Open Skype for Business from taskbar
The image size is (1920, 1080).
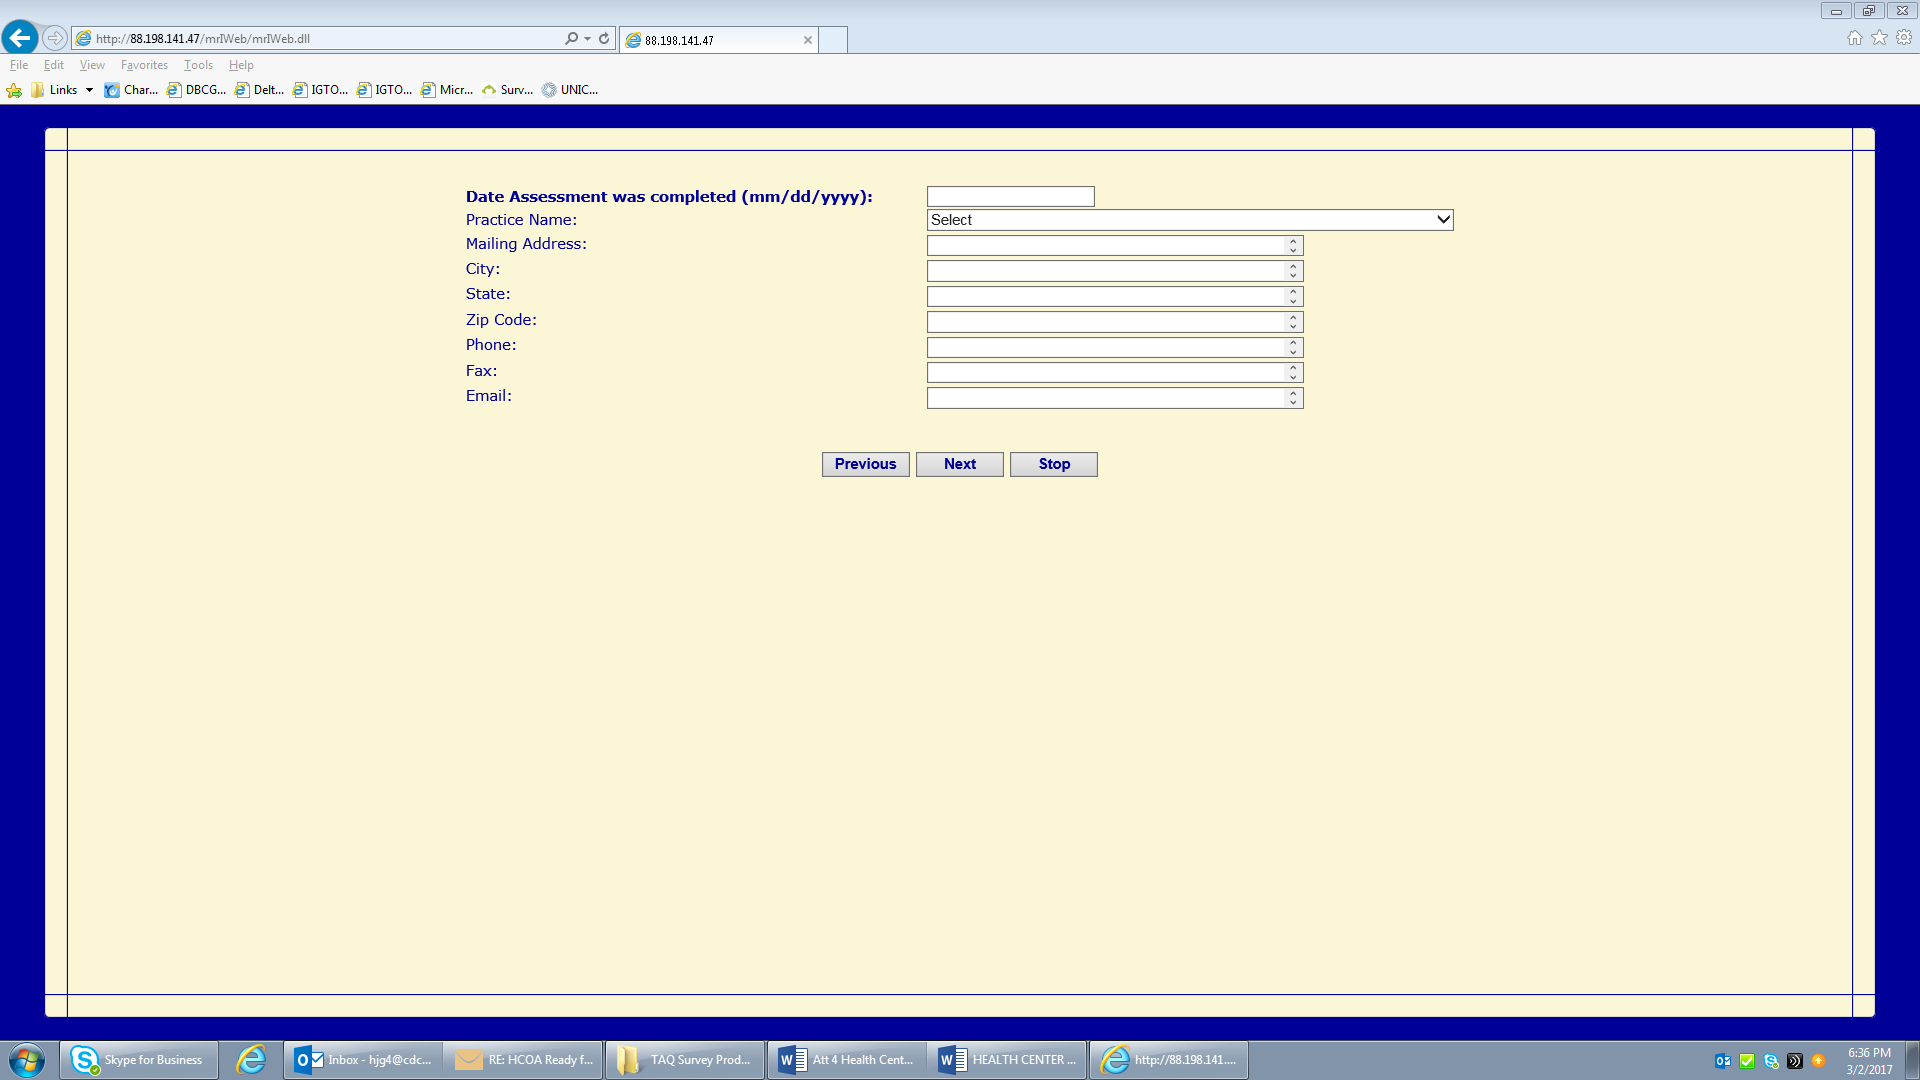[139, 1060]
